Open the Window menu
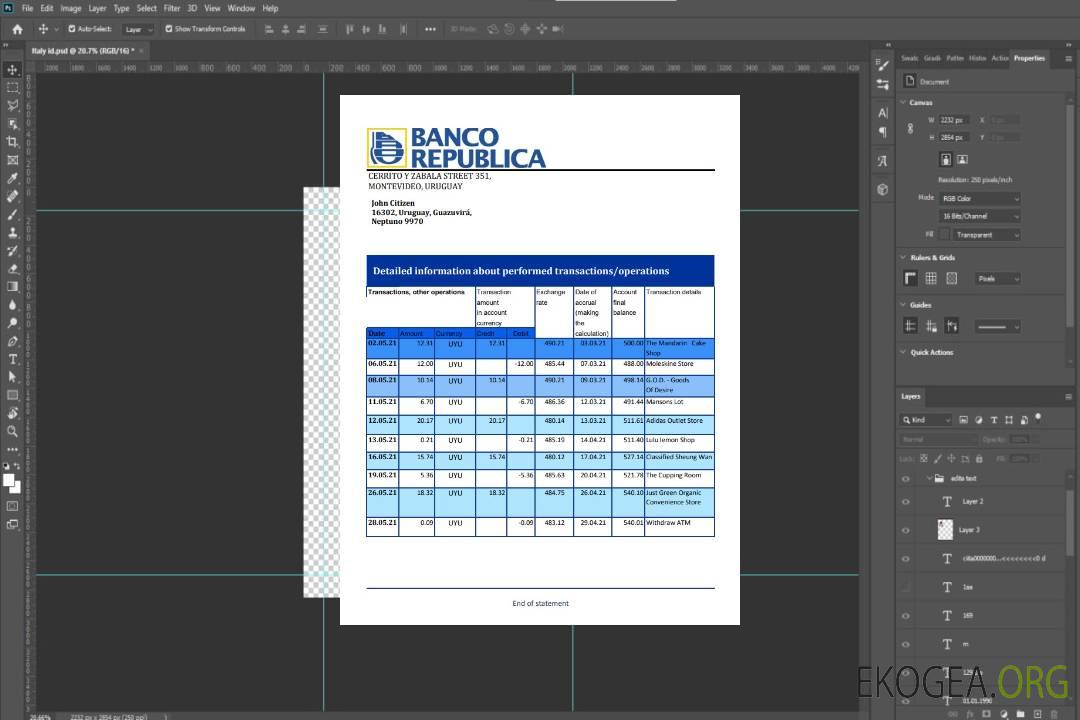This screenshot has width=1080, height=720. pyautogui.click(x=241, y=8)
